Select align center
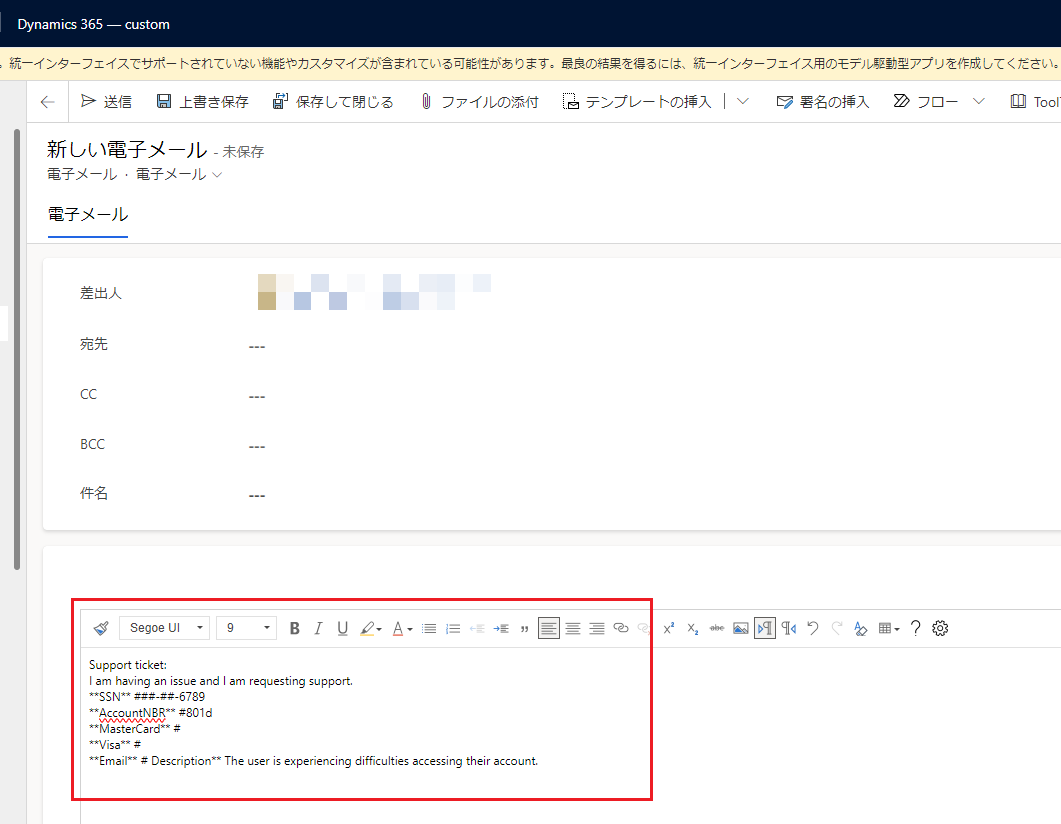The height and width of the screenshot is (824, 1061). (x=572, y=628)
